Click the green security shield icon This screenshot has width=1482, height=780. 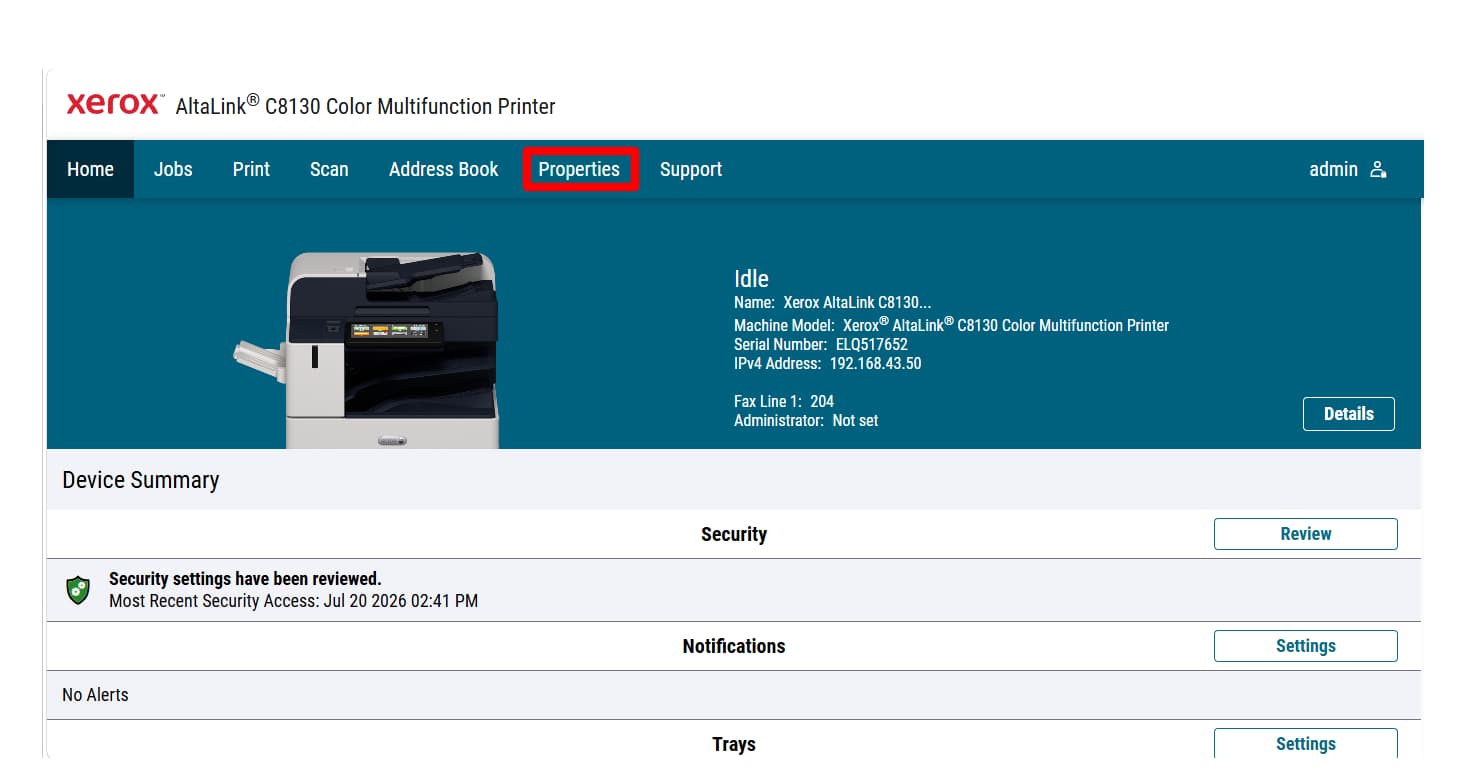tap(78, 590)
